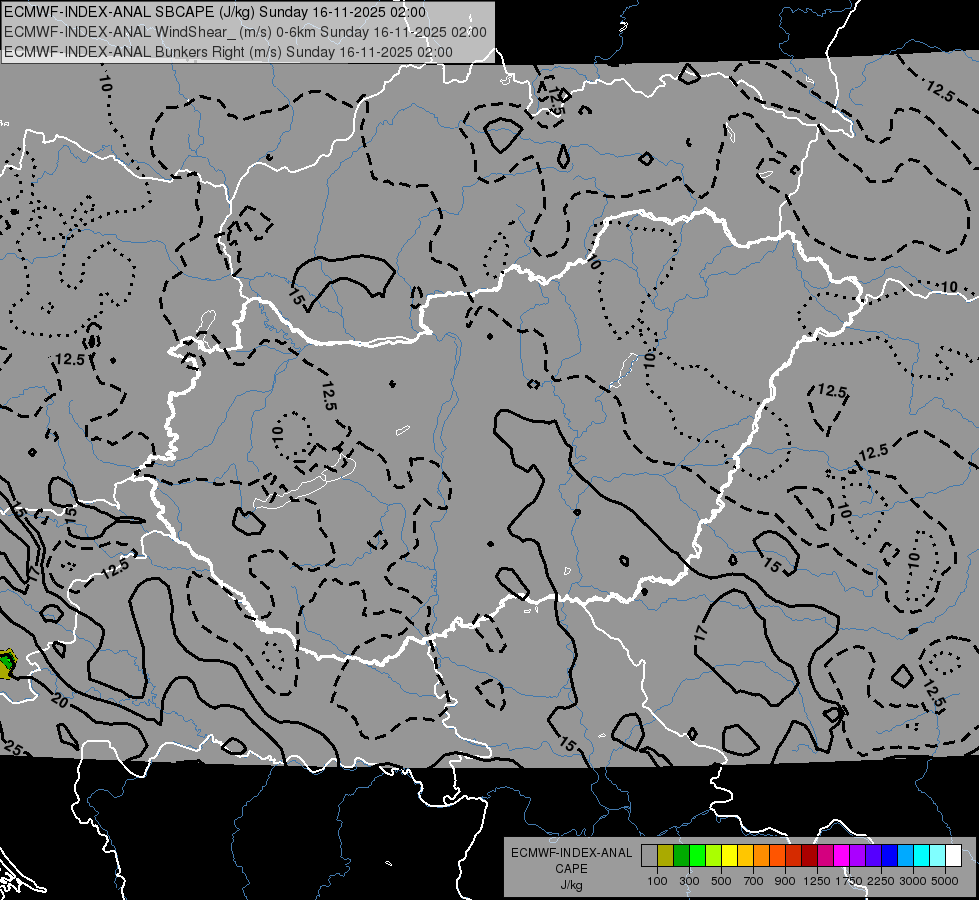Viewport: 979px width, 900px height.
Task: Select the dark red CAPE legend swatch
Action: pos(809,856)
